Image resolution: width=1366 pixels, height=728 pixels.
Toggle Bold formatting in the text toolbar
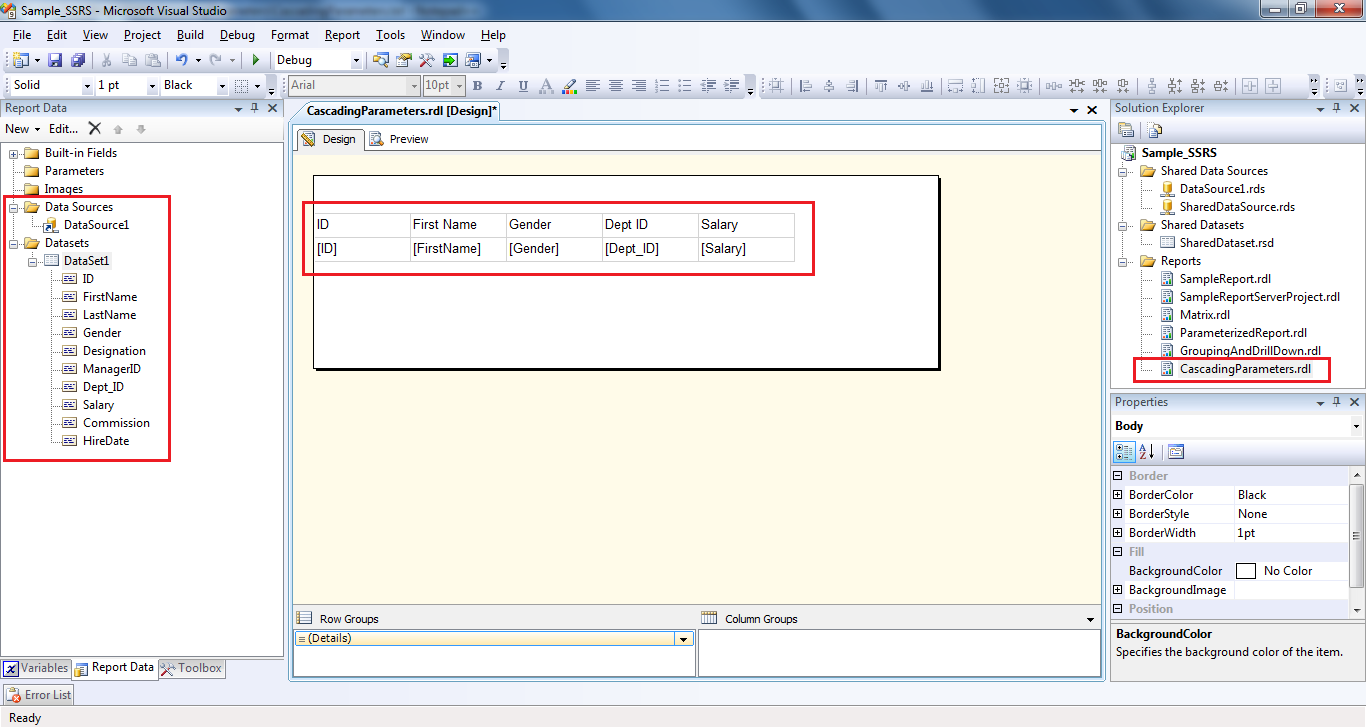click(x=477, y=85)
